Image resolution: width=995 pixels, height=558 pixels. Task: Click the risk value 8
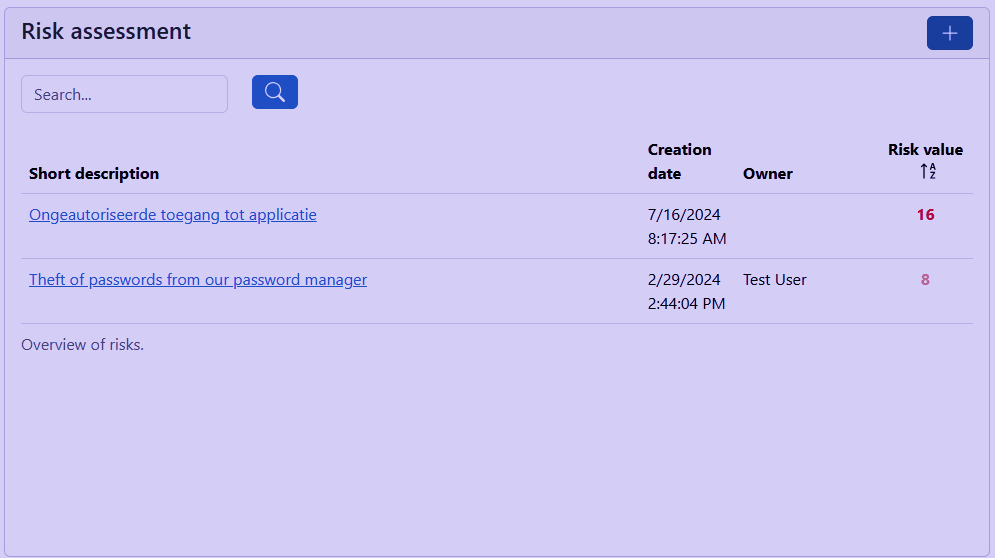click(x=925, y=280)
